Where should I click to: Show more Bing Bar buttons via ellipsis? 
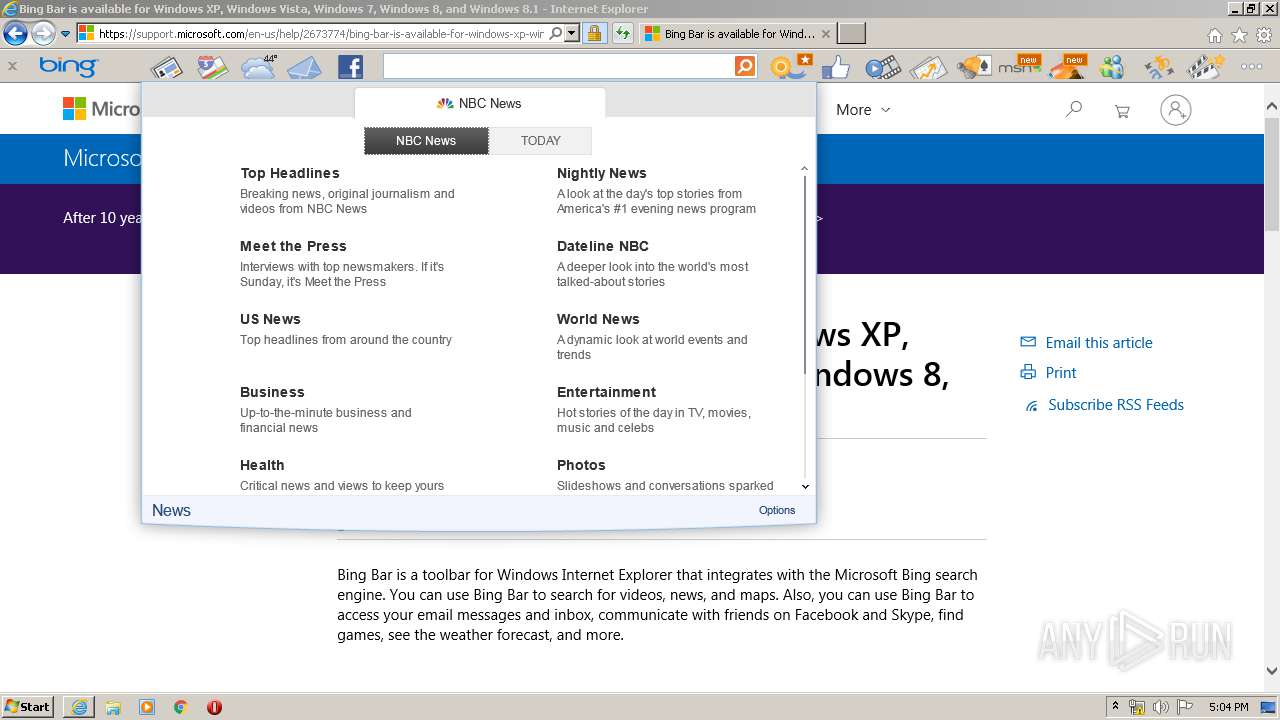click(x=1251, y=67)
